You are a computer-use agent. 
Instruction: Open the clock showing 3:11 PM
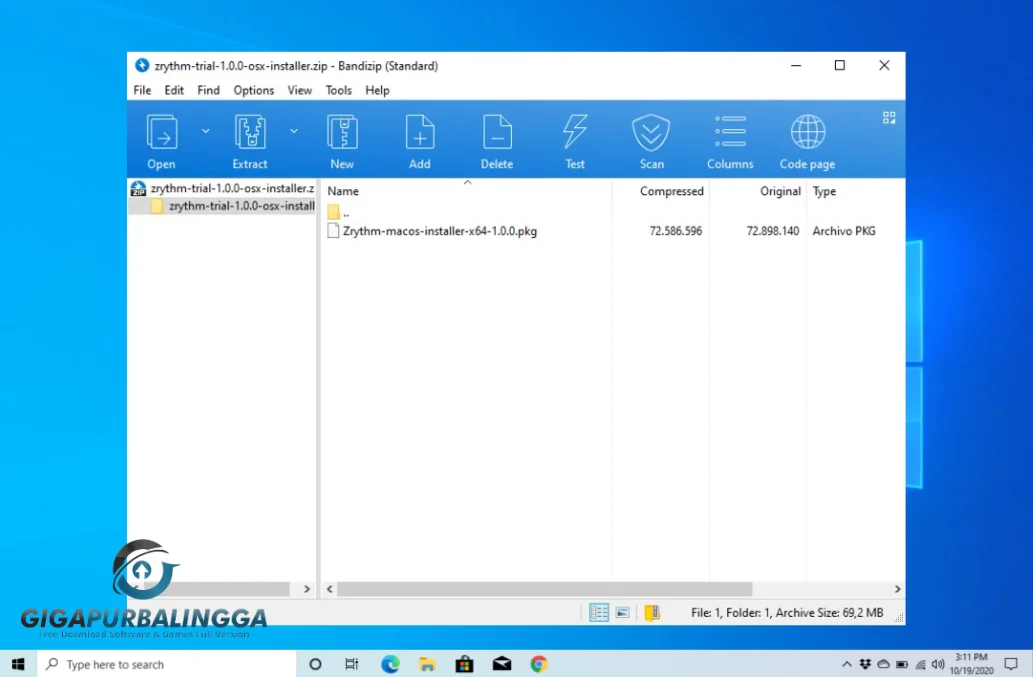click(x=972, y=664)
